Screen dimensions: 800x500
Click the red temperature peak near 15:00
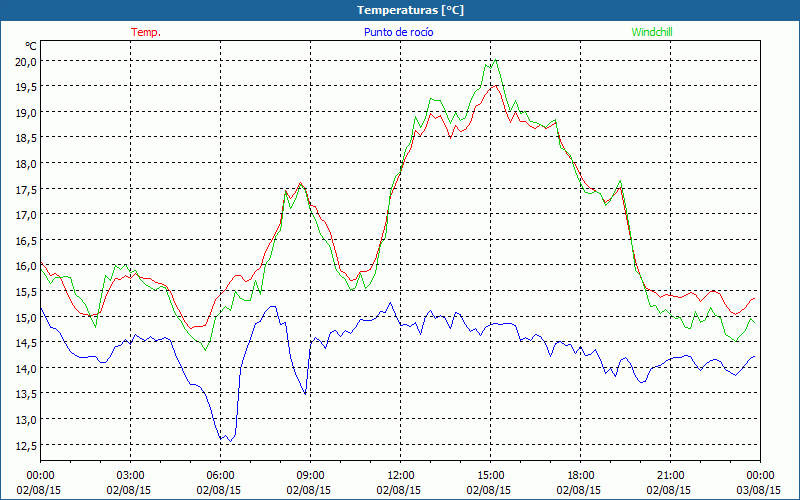coord(495,86)
